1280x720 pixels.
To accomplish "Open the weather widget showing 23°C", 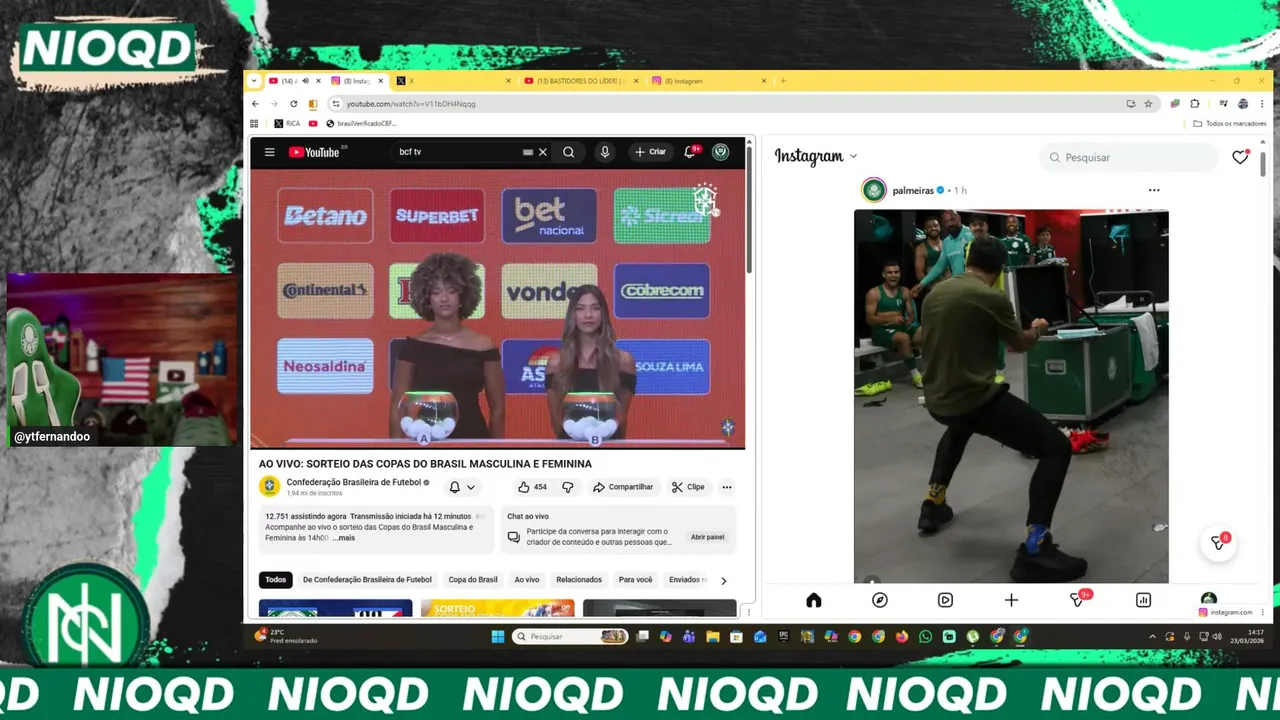I will [286, 636].
